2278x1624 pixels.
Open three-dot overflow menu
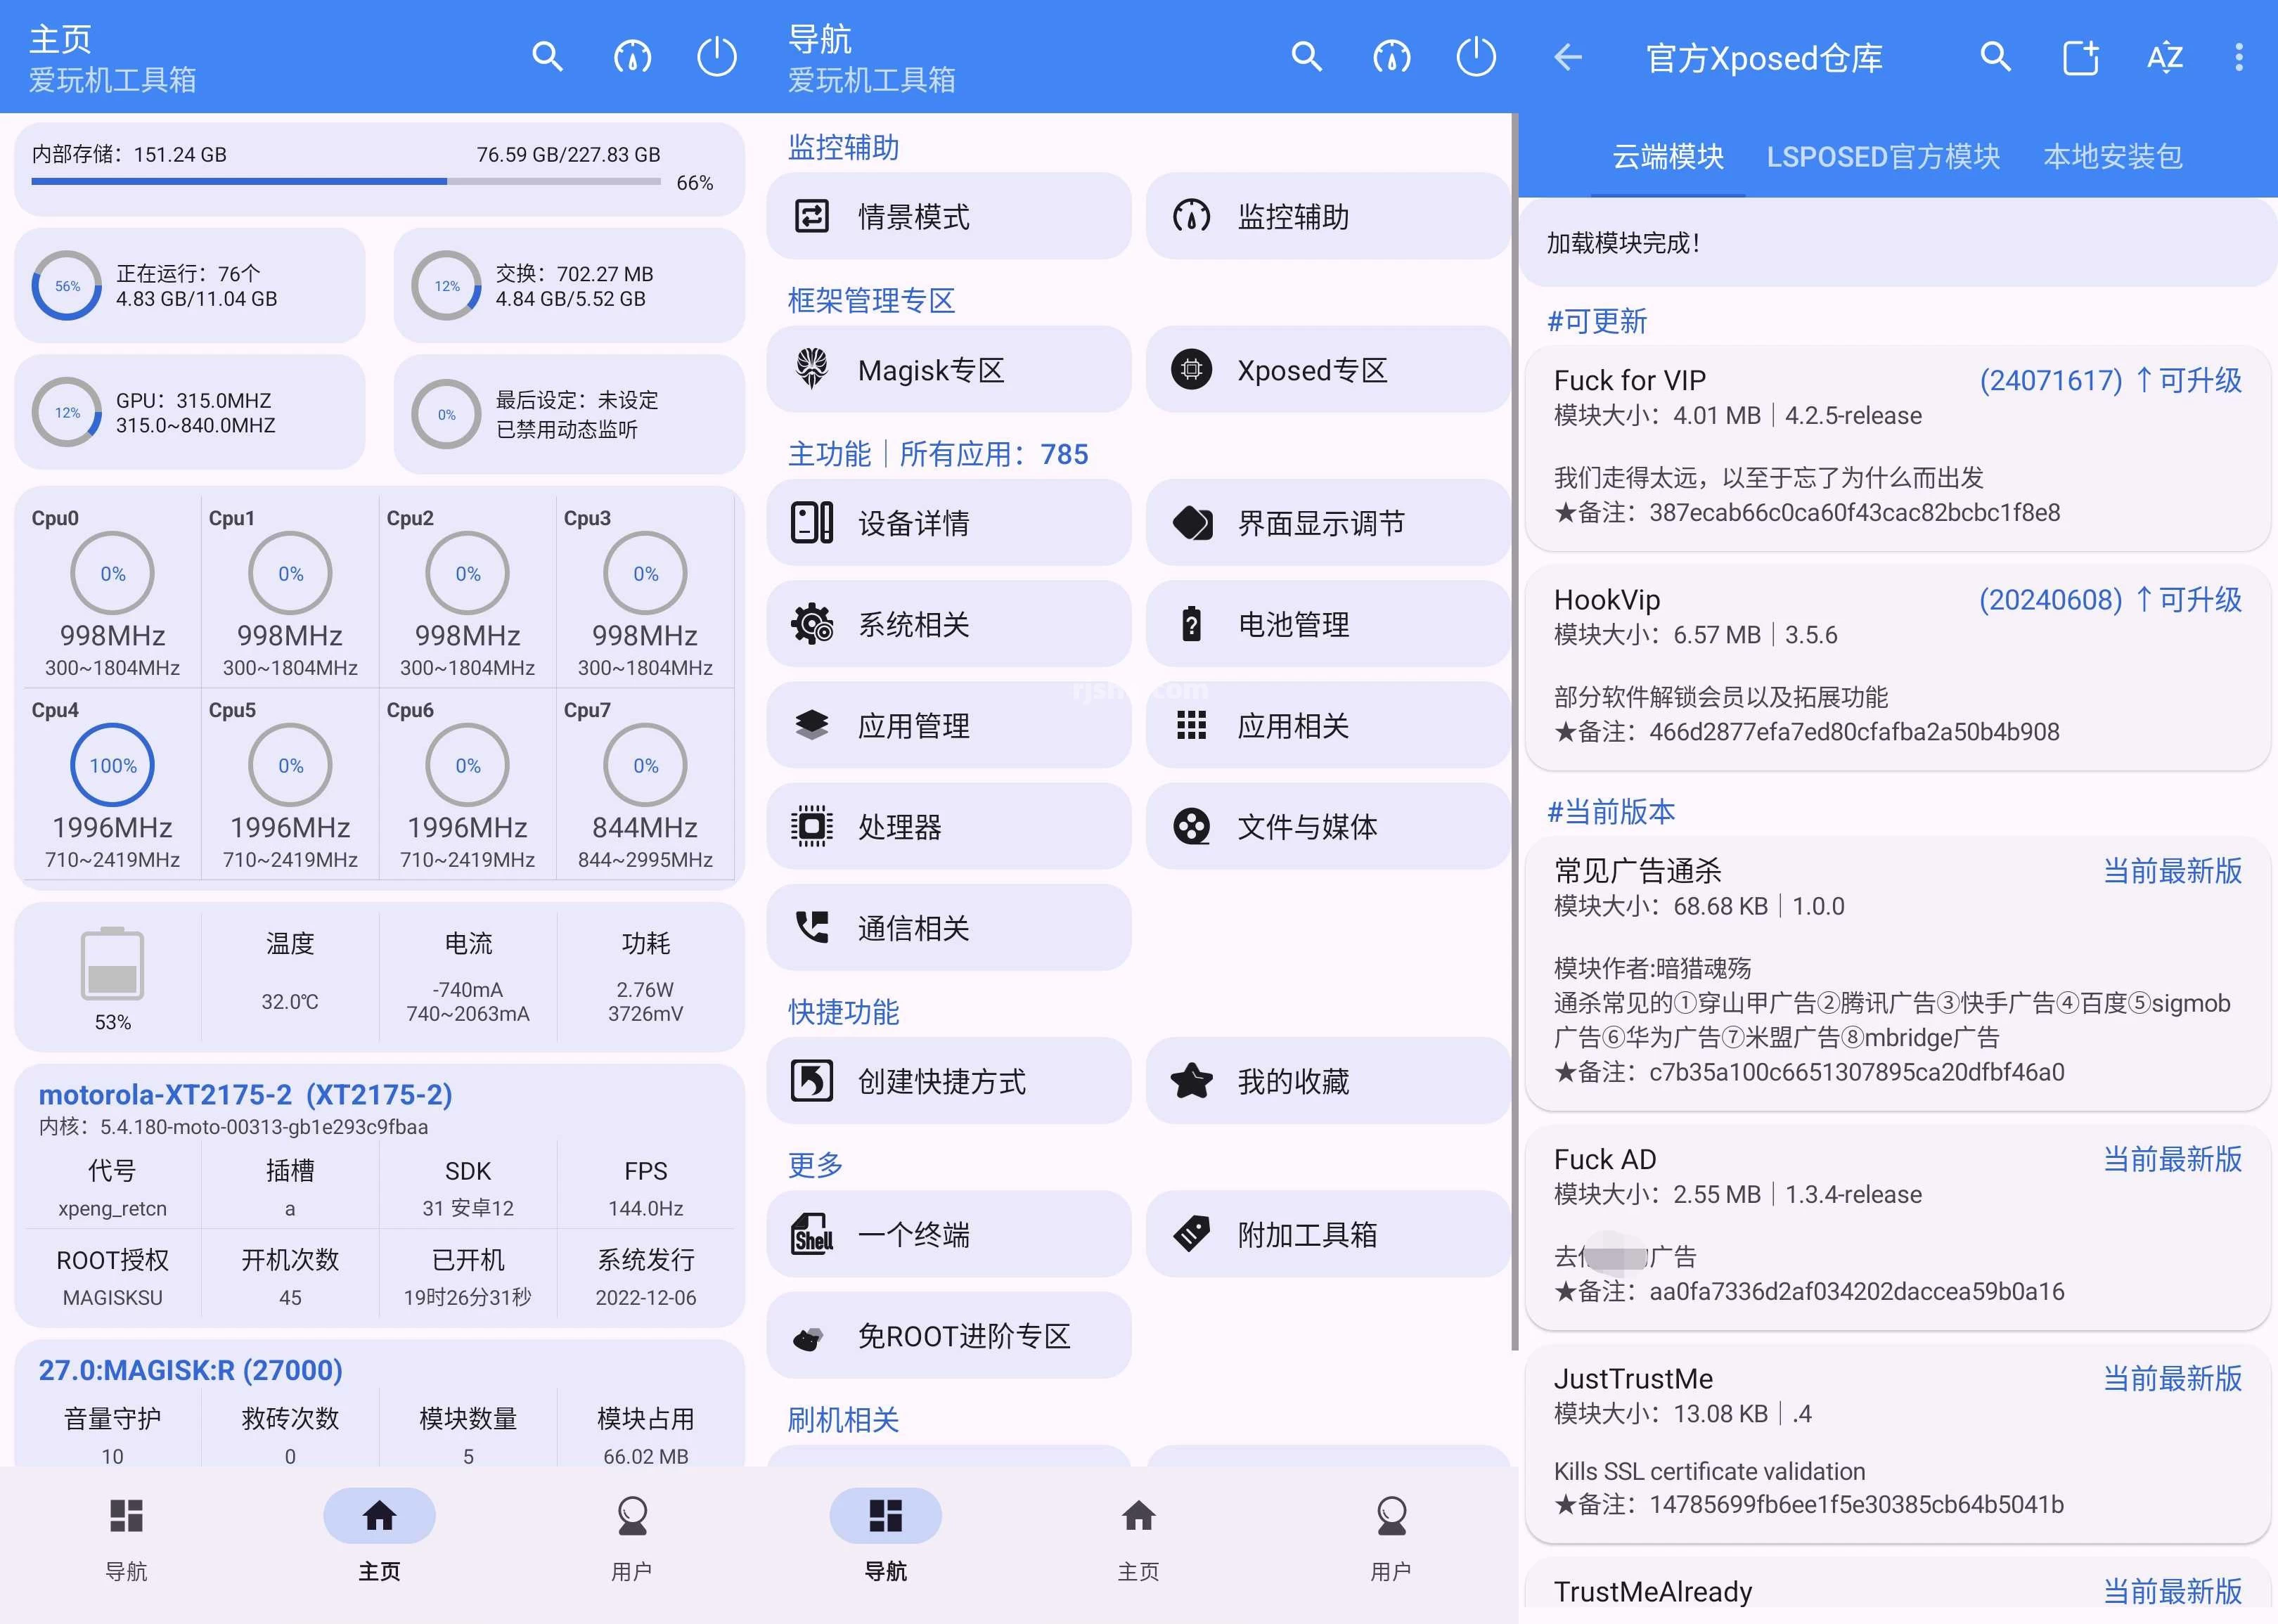click(x=2239, y=57)
